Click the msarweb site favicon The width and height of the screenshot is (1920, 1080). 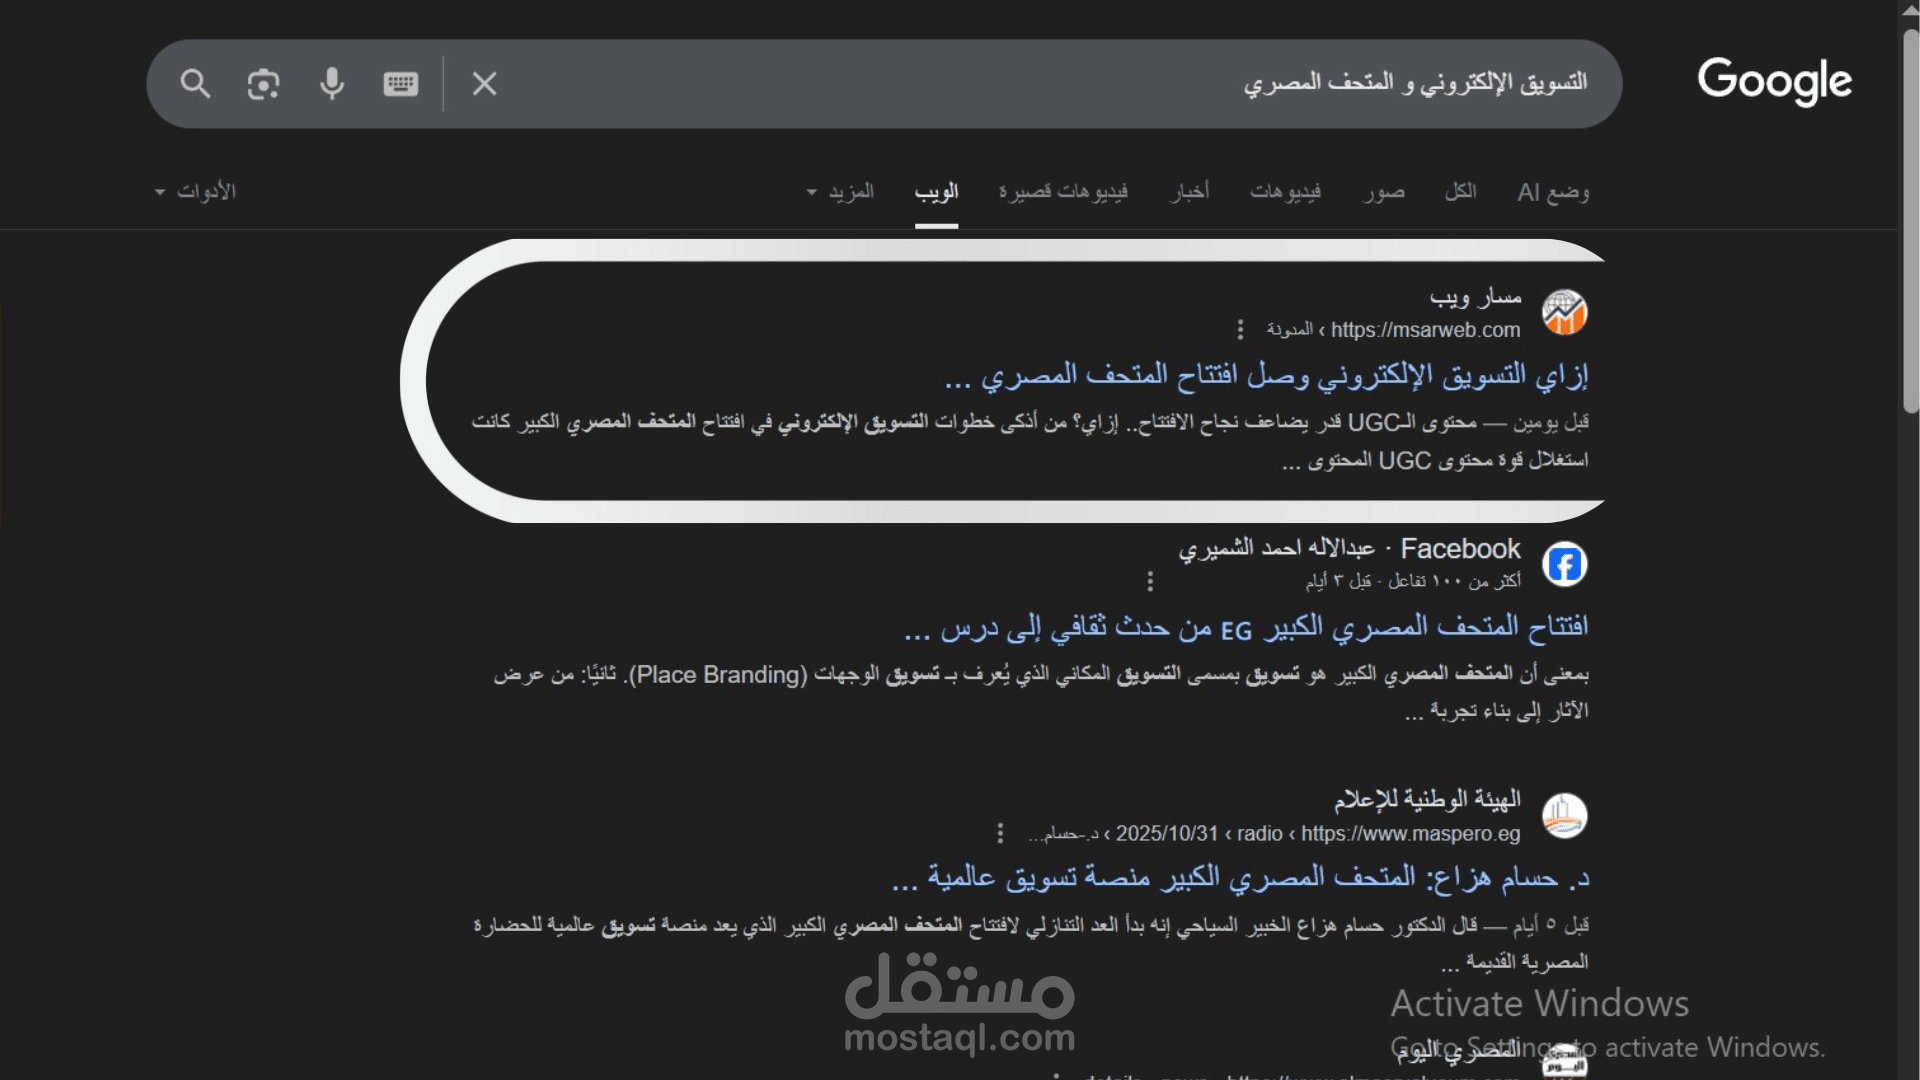pyautogui.click(x=1565, y=313)
